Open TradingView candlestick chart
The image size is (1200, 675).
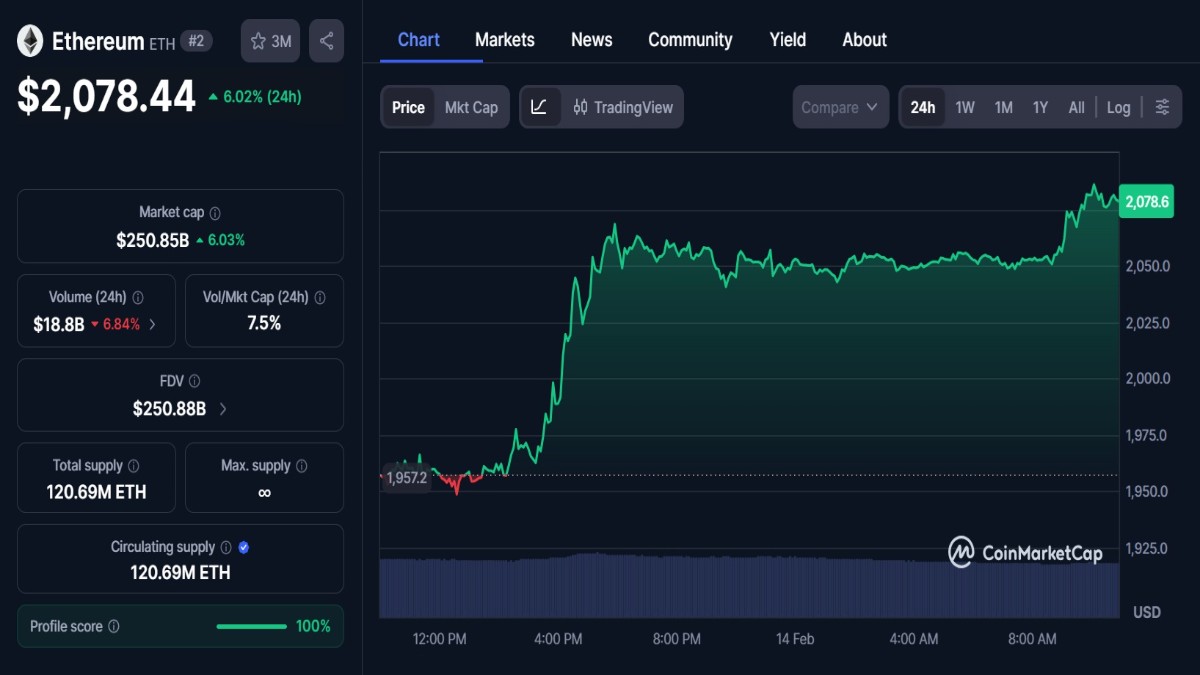click(623, 107)
